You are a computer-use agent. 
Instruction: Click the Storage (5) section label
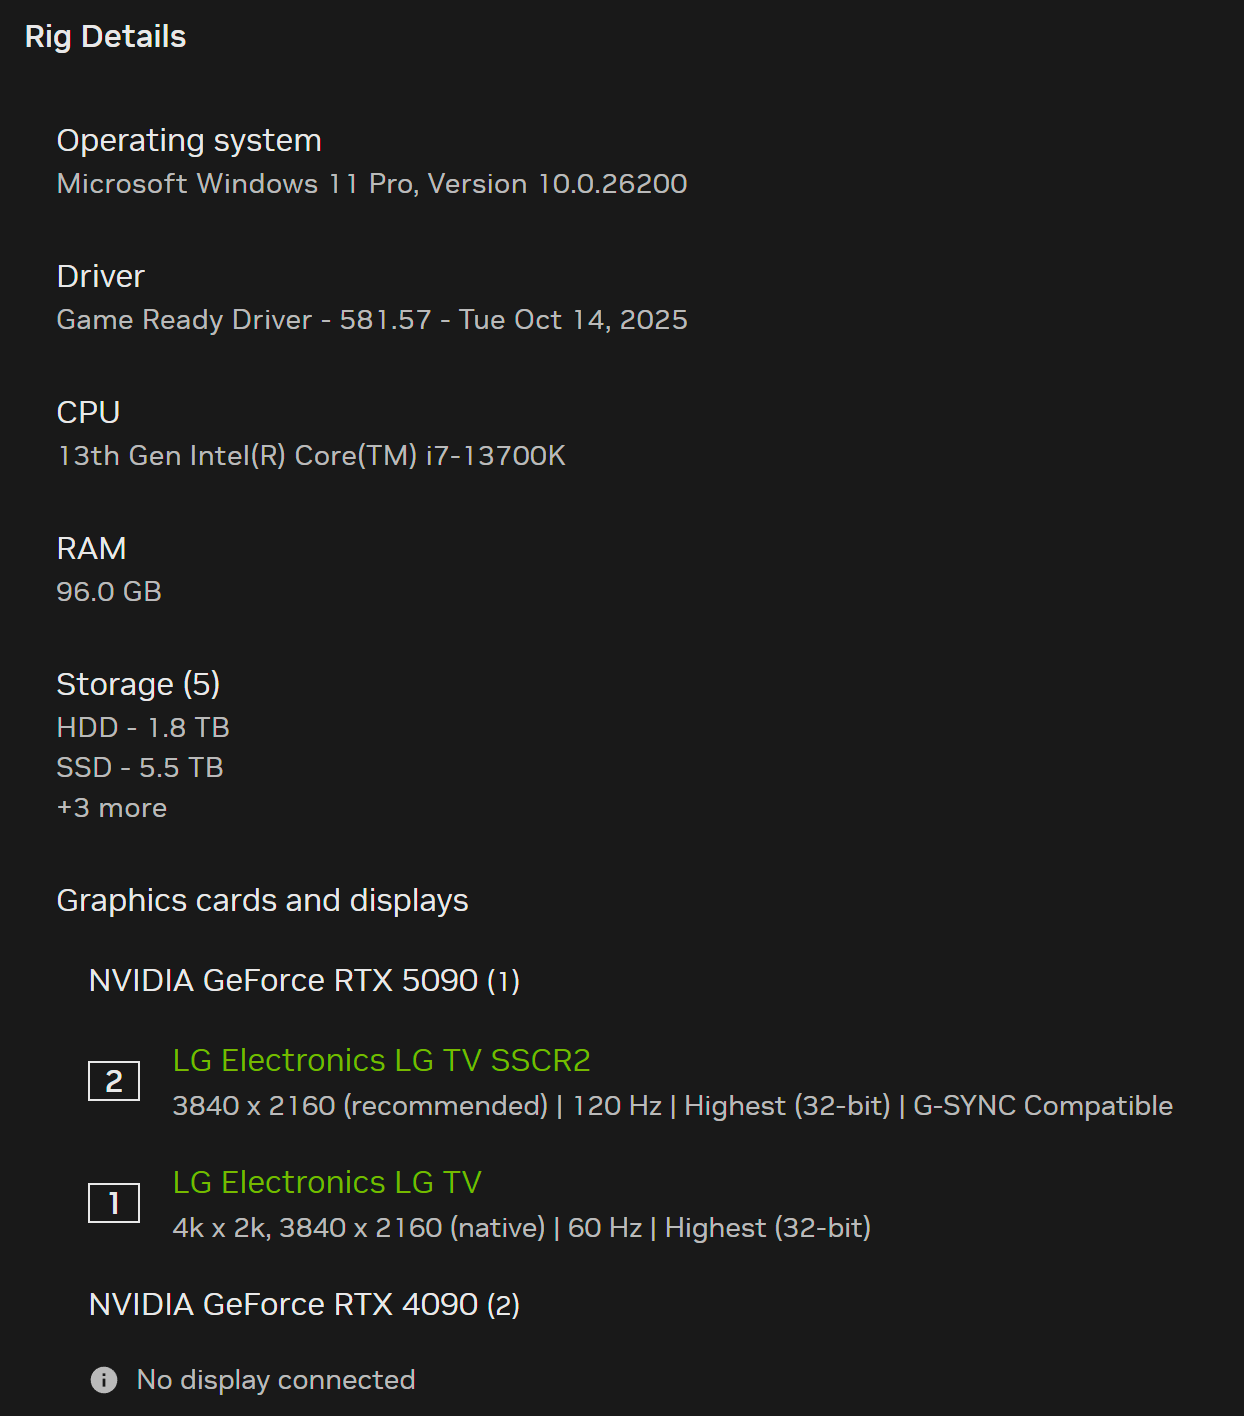point(138,684)
